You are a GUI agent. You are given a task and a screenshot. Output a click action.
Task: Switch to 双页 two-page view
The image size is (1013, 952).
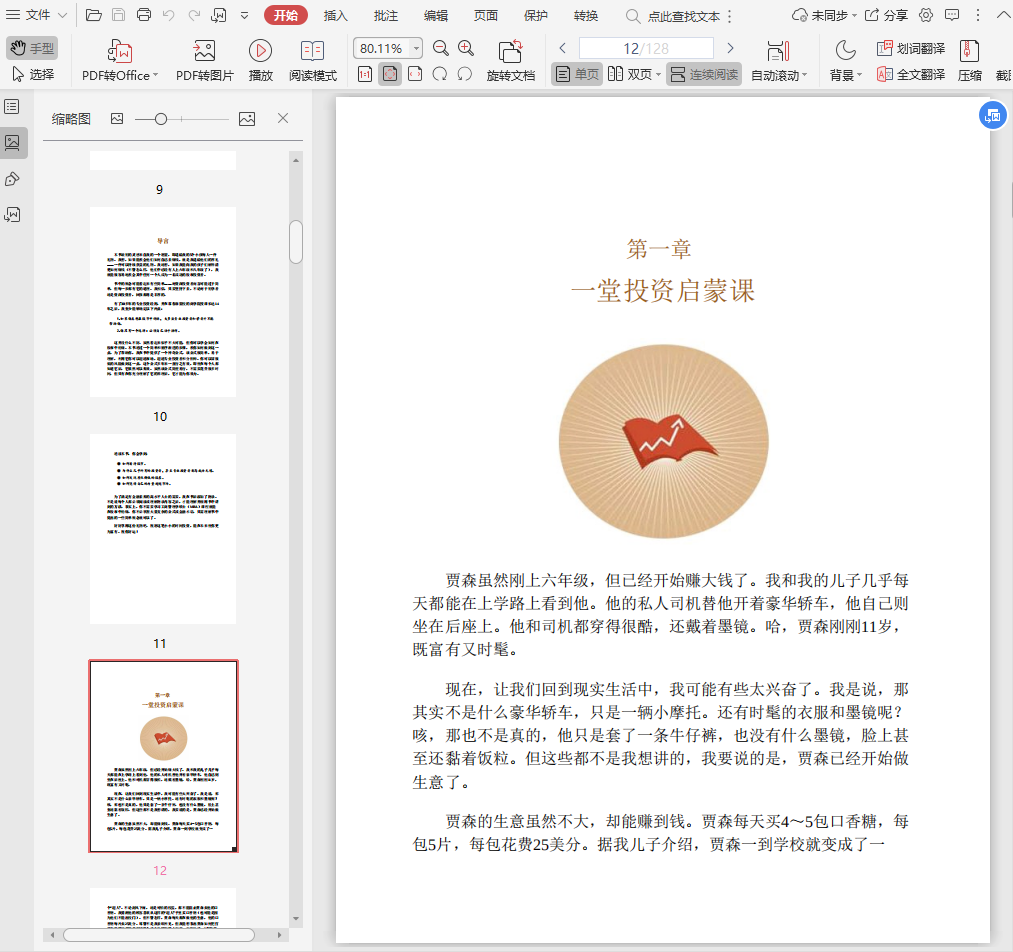click(x=630, y=74)
